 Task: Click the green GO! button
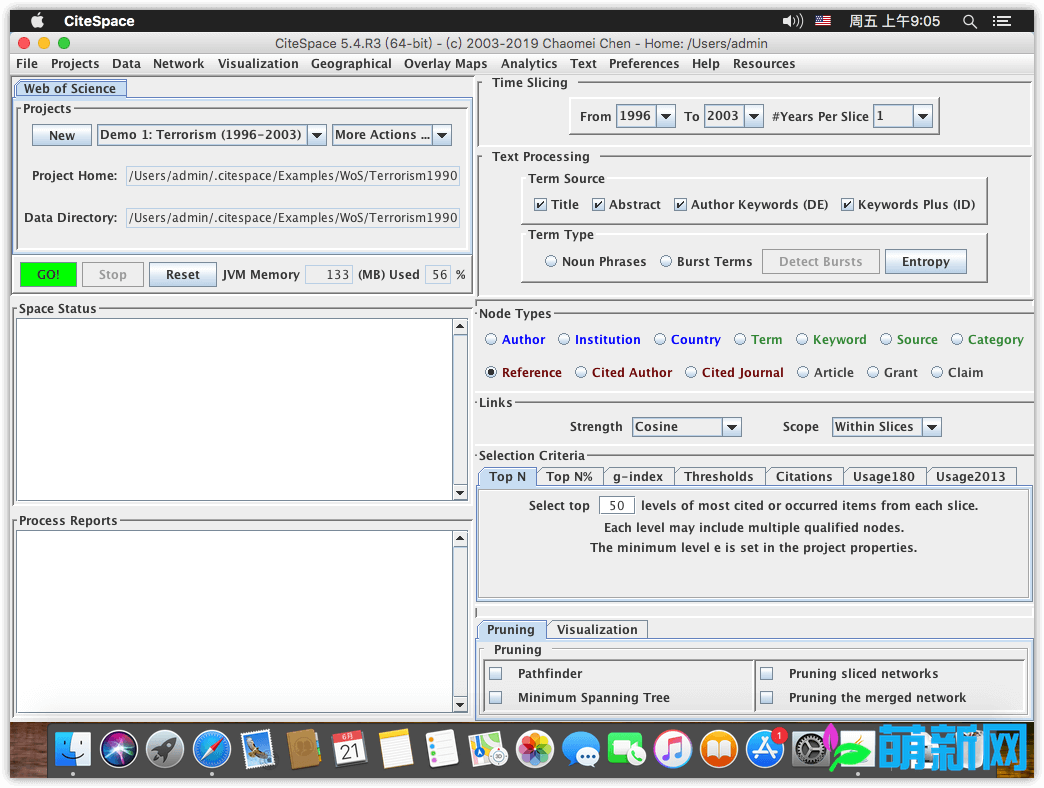[x=48, y=274]
